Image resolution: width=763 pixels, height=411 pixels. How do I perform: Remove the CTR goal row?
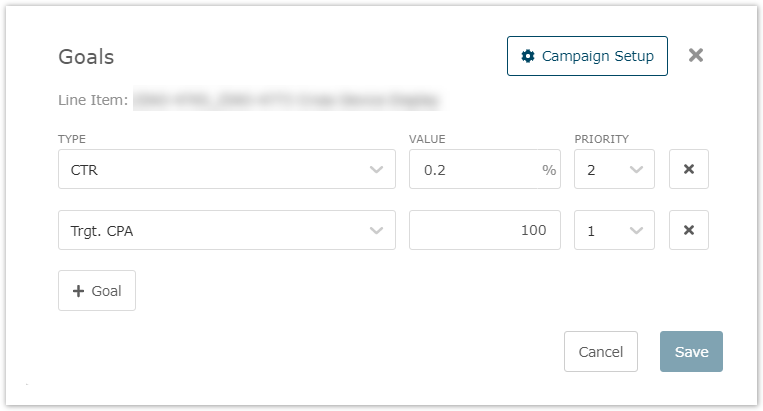click(688, 169)
